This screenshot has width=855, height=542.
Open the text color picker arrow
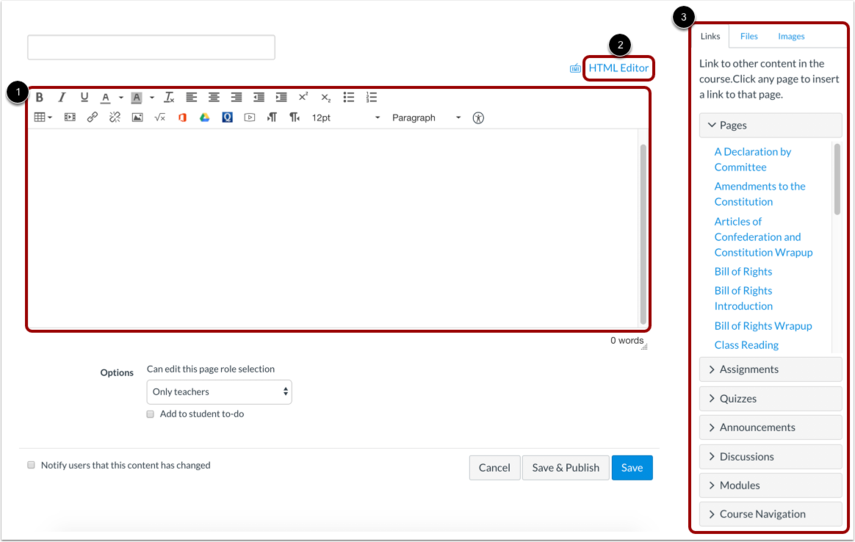[121, 98]
